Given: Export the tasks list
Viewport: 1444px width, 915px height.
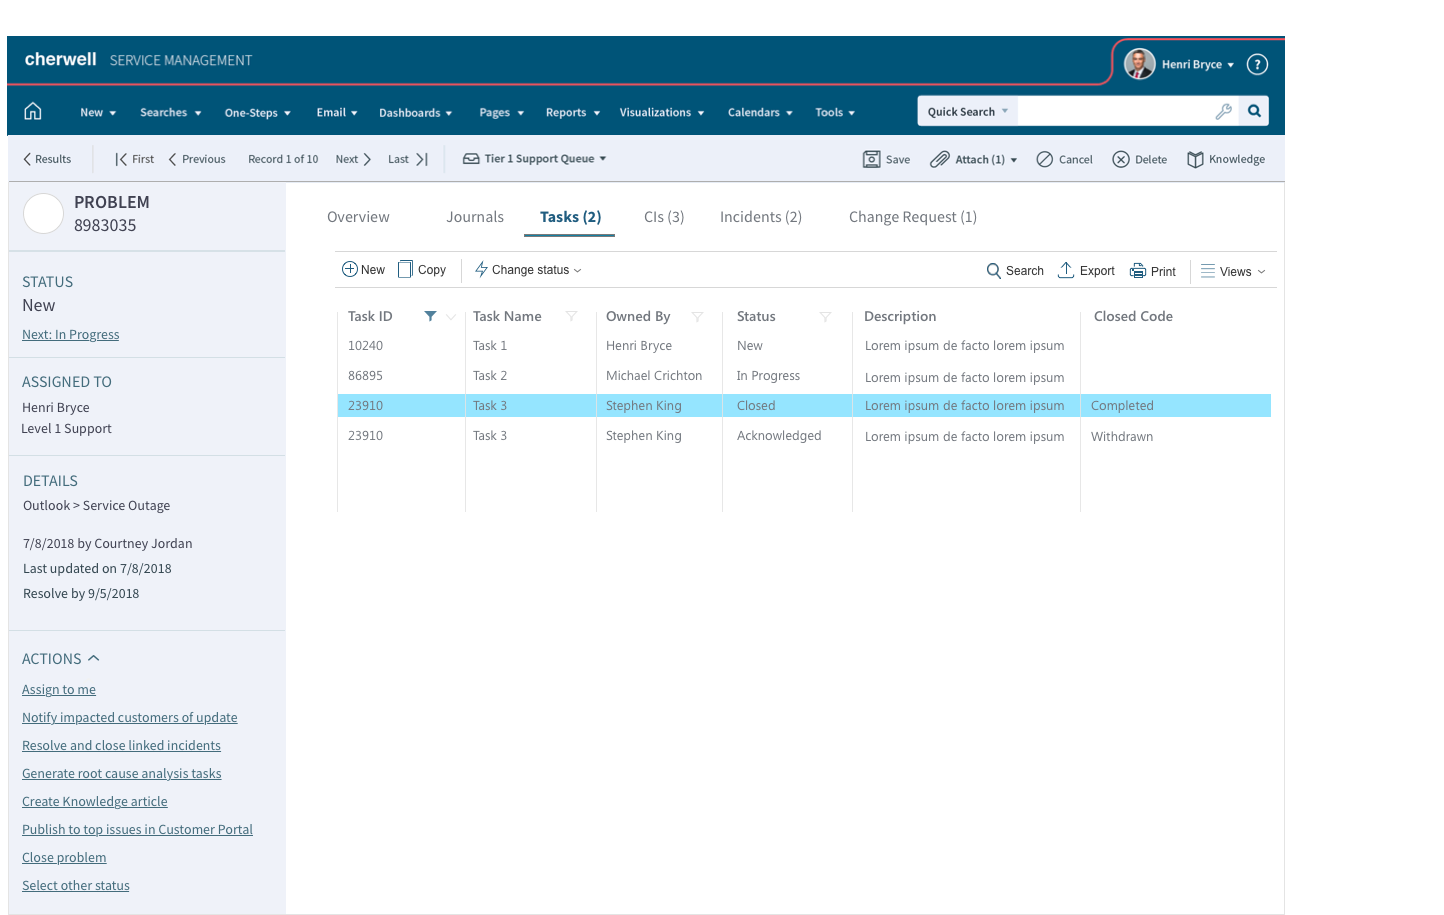Looking at the screenshot, I should click(x=1066, y=270).
